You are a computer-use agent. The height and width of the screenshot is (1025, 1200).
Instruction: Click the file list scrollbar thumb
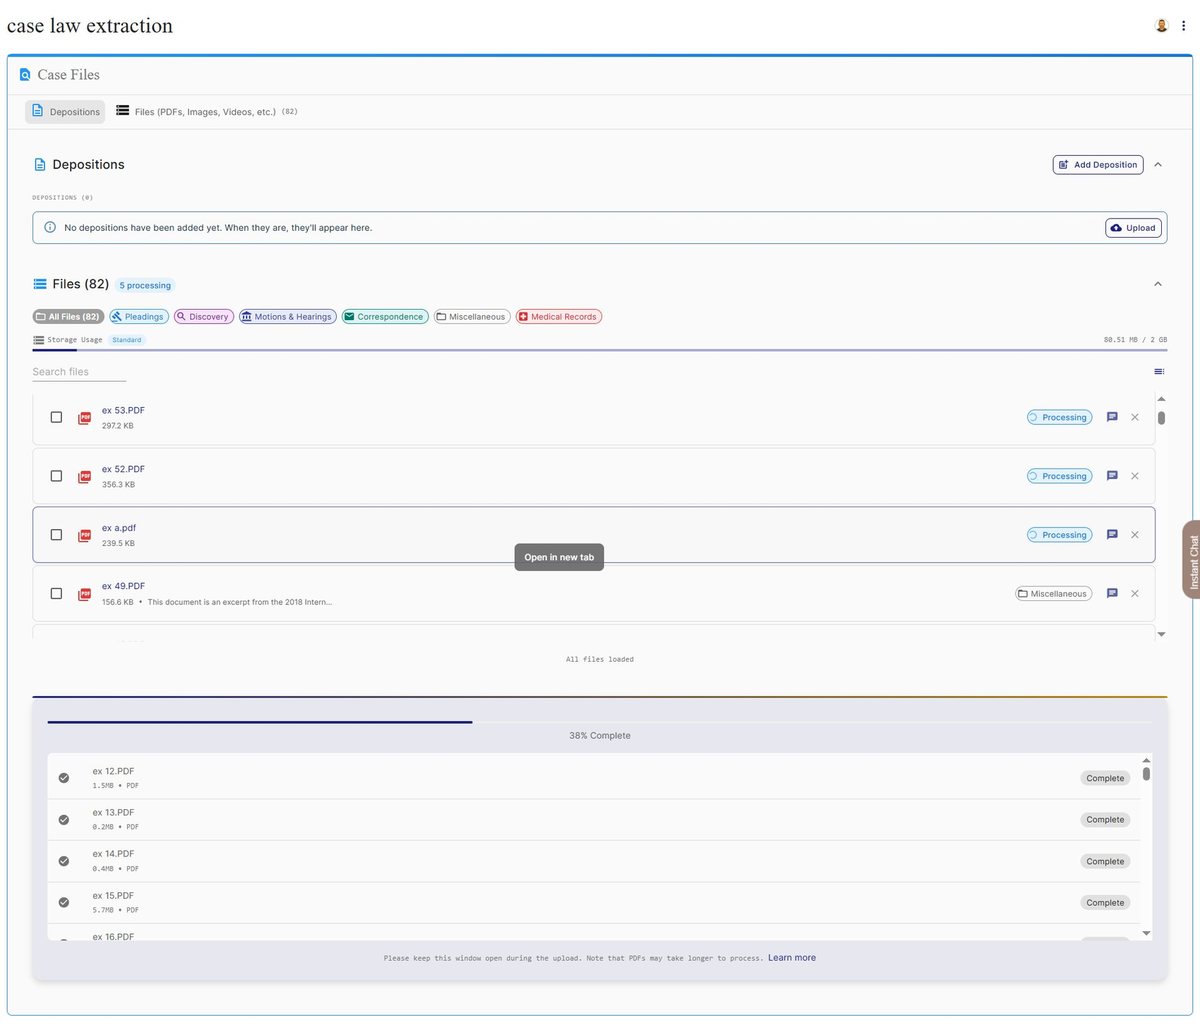1161,418
